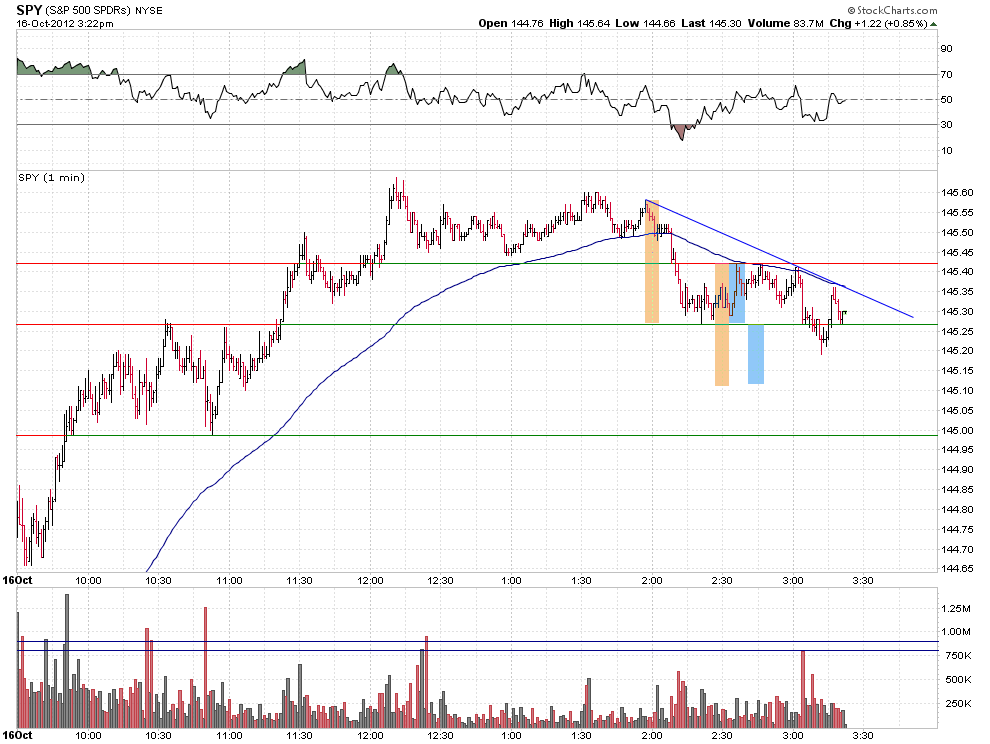The image size is (990, 744).
Task: Click the 144.85 price axis label
Action: [x=957, y=489]
